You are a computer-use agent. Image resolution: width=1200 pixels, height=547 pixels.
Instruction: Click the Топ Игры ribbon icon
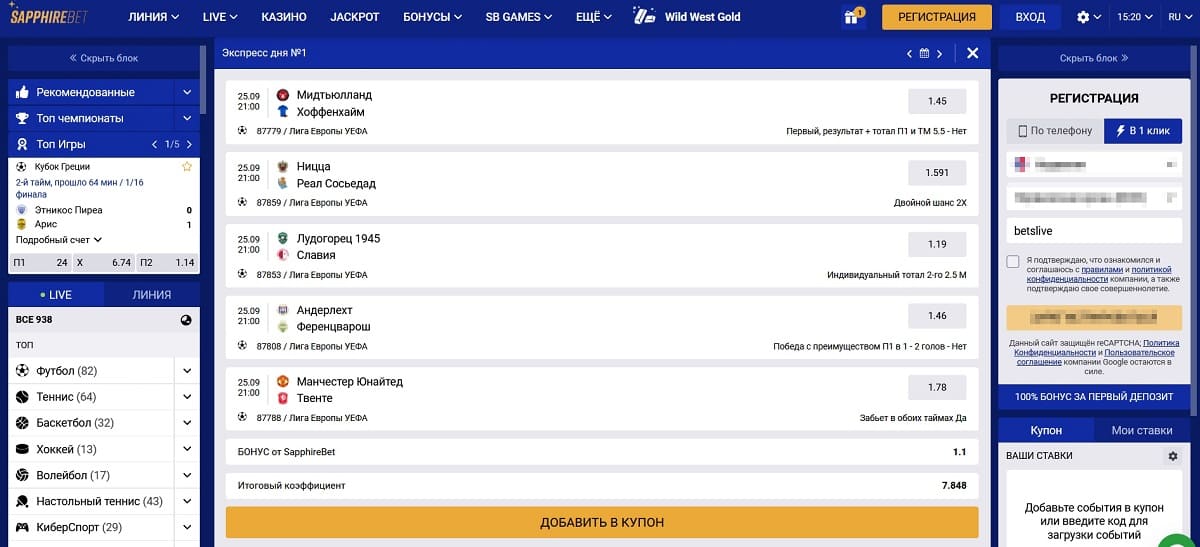21,144
